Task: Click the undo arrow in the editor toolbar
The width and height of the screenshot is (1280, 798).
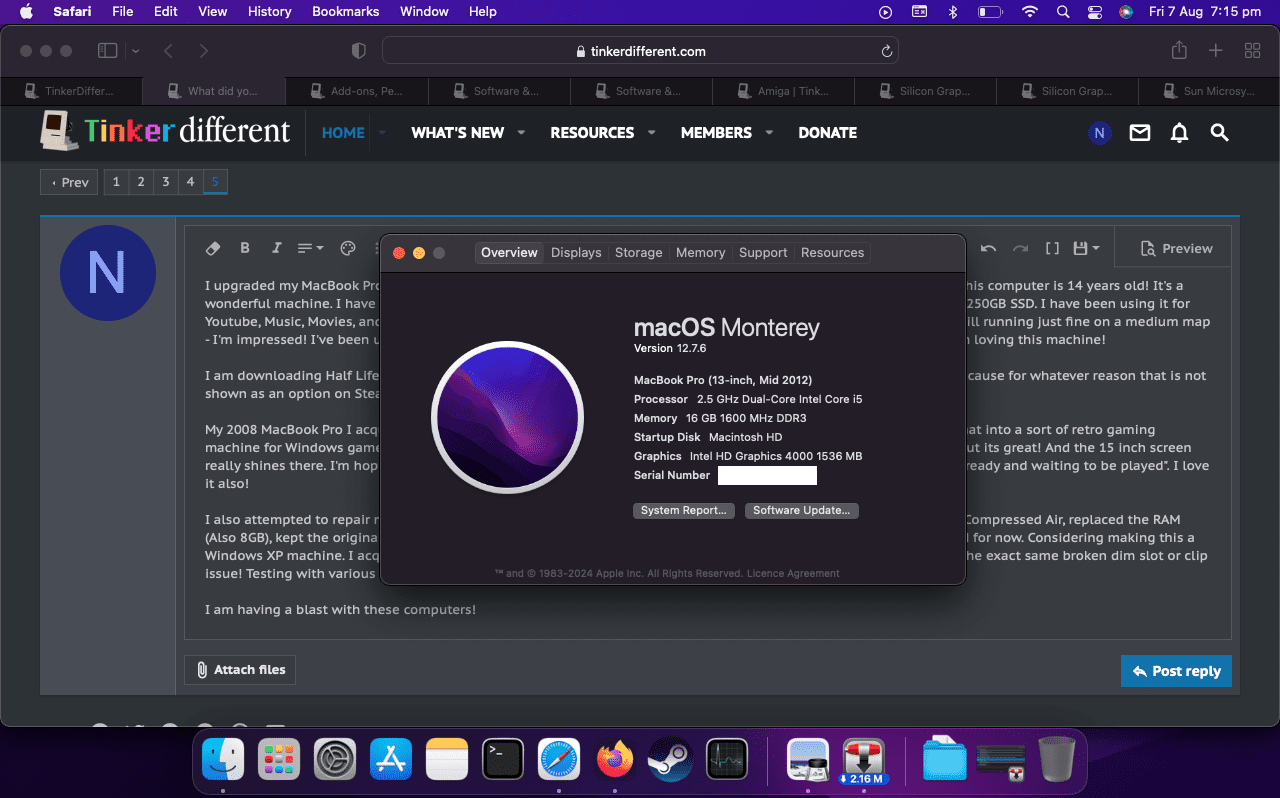Action: click(988, 248)
